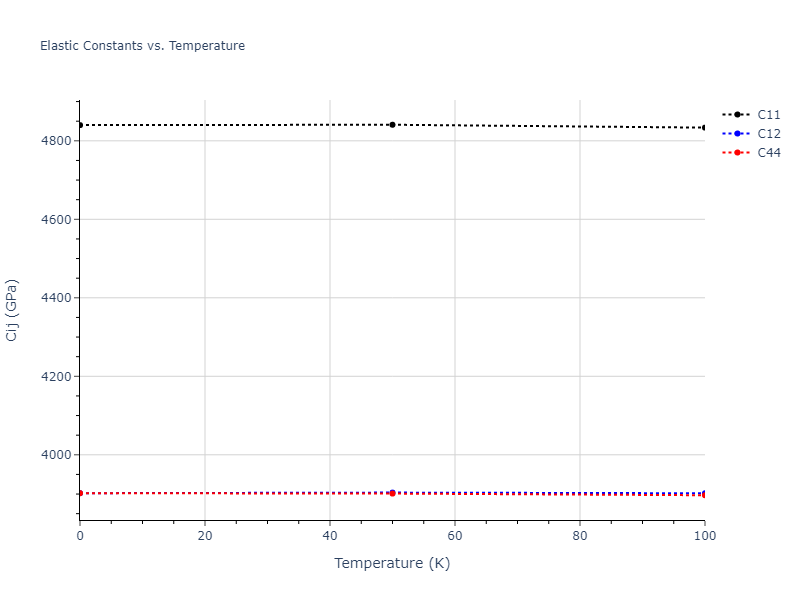
Task: Click the black C11 legend marker
Action: click(737, 114)
